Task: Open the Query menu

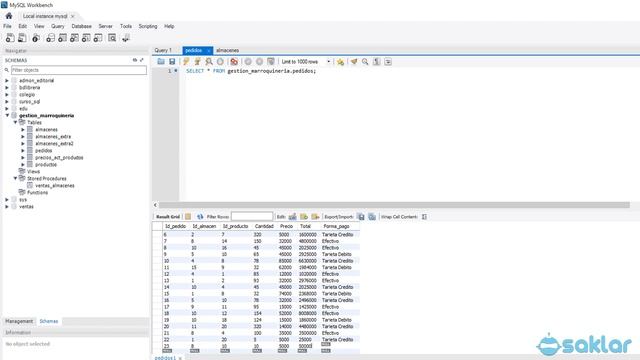Action: pyautogui.click(x=58, y=26)
